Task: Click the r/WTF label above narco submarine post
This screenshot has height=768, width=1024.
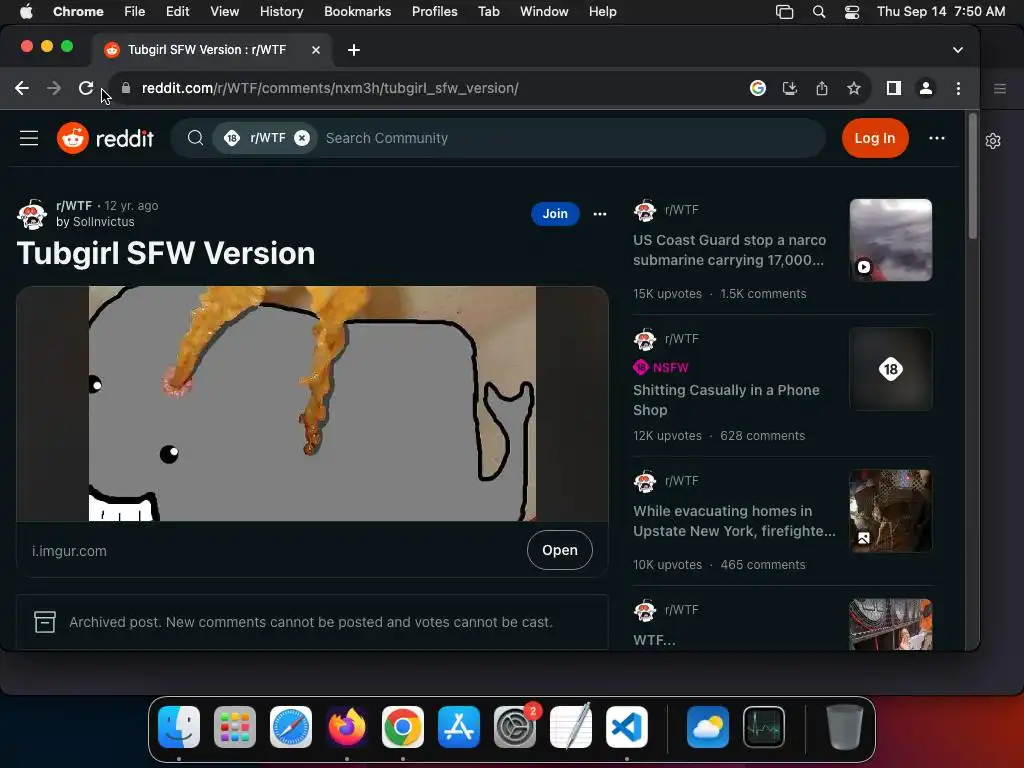Action: point(681,210)
